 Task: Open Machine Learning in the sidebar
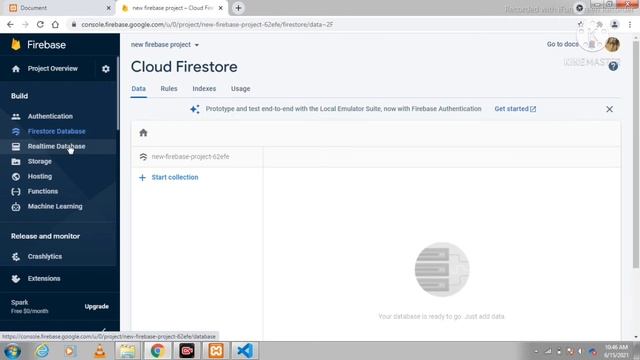55,207
